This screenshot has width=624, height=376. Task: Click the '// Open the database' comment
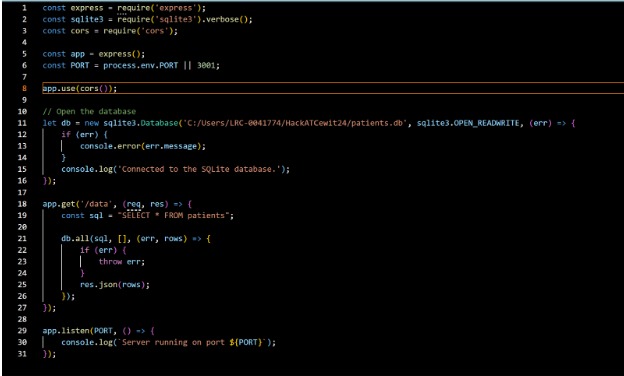(x=89, y=111)
